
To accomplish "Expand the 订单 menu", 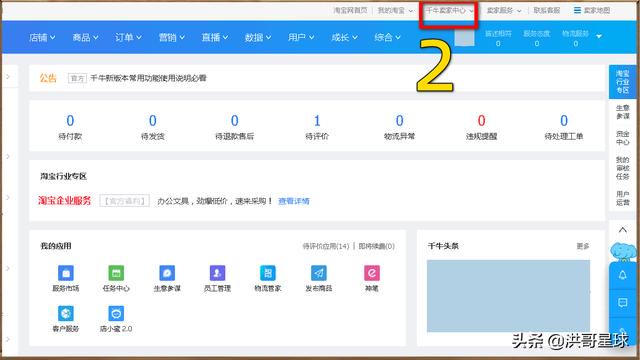I will (128, 37).
